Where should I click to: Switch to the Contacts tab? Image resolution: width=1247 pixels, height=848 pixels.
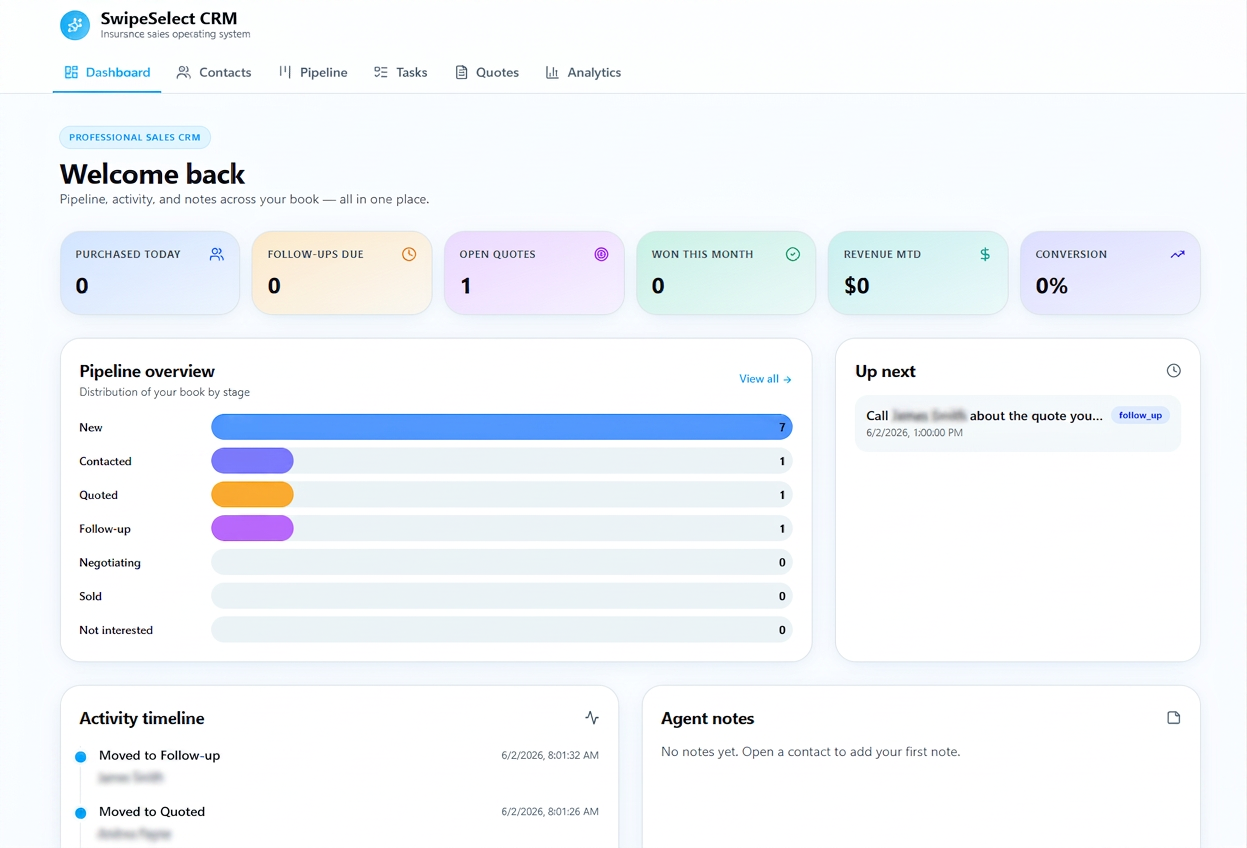pyautogui.click(x=214, y=72)
